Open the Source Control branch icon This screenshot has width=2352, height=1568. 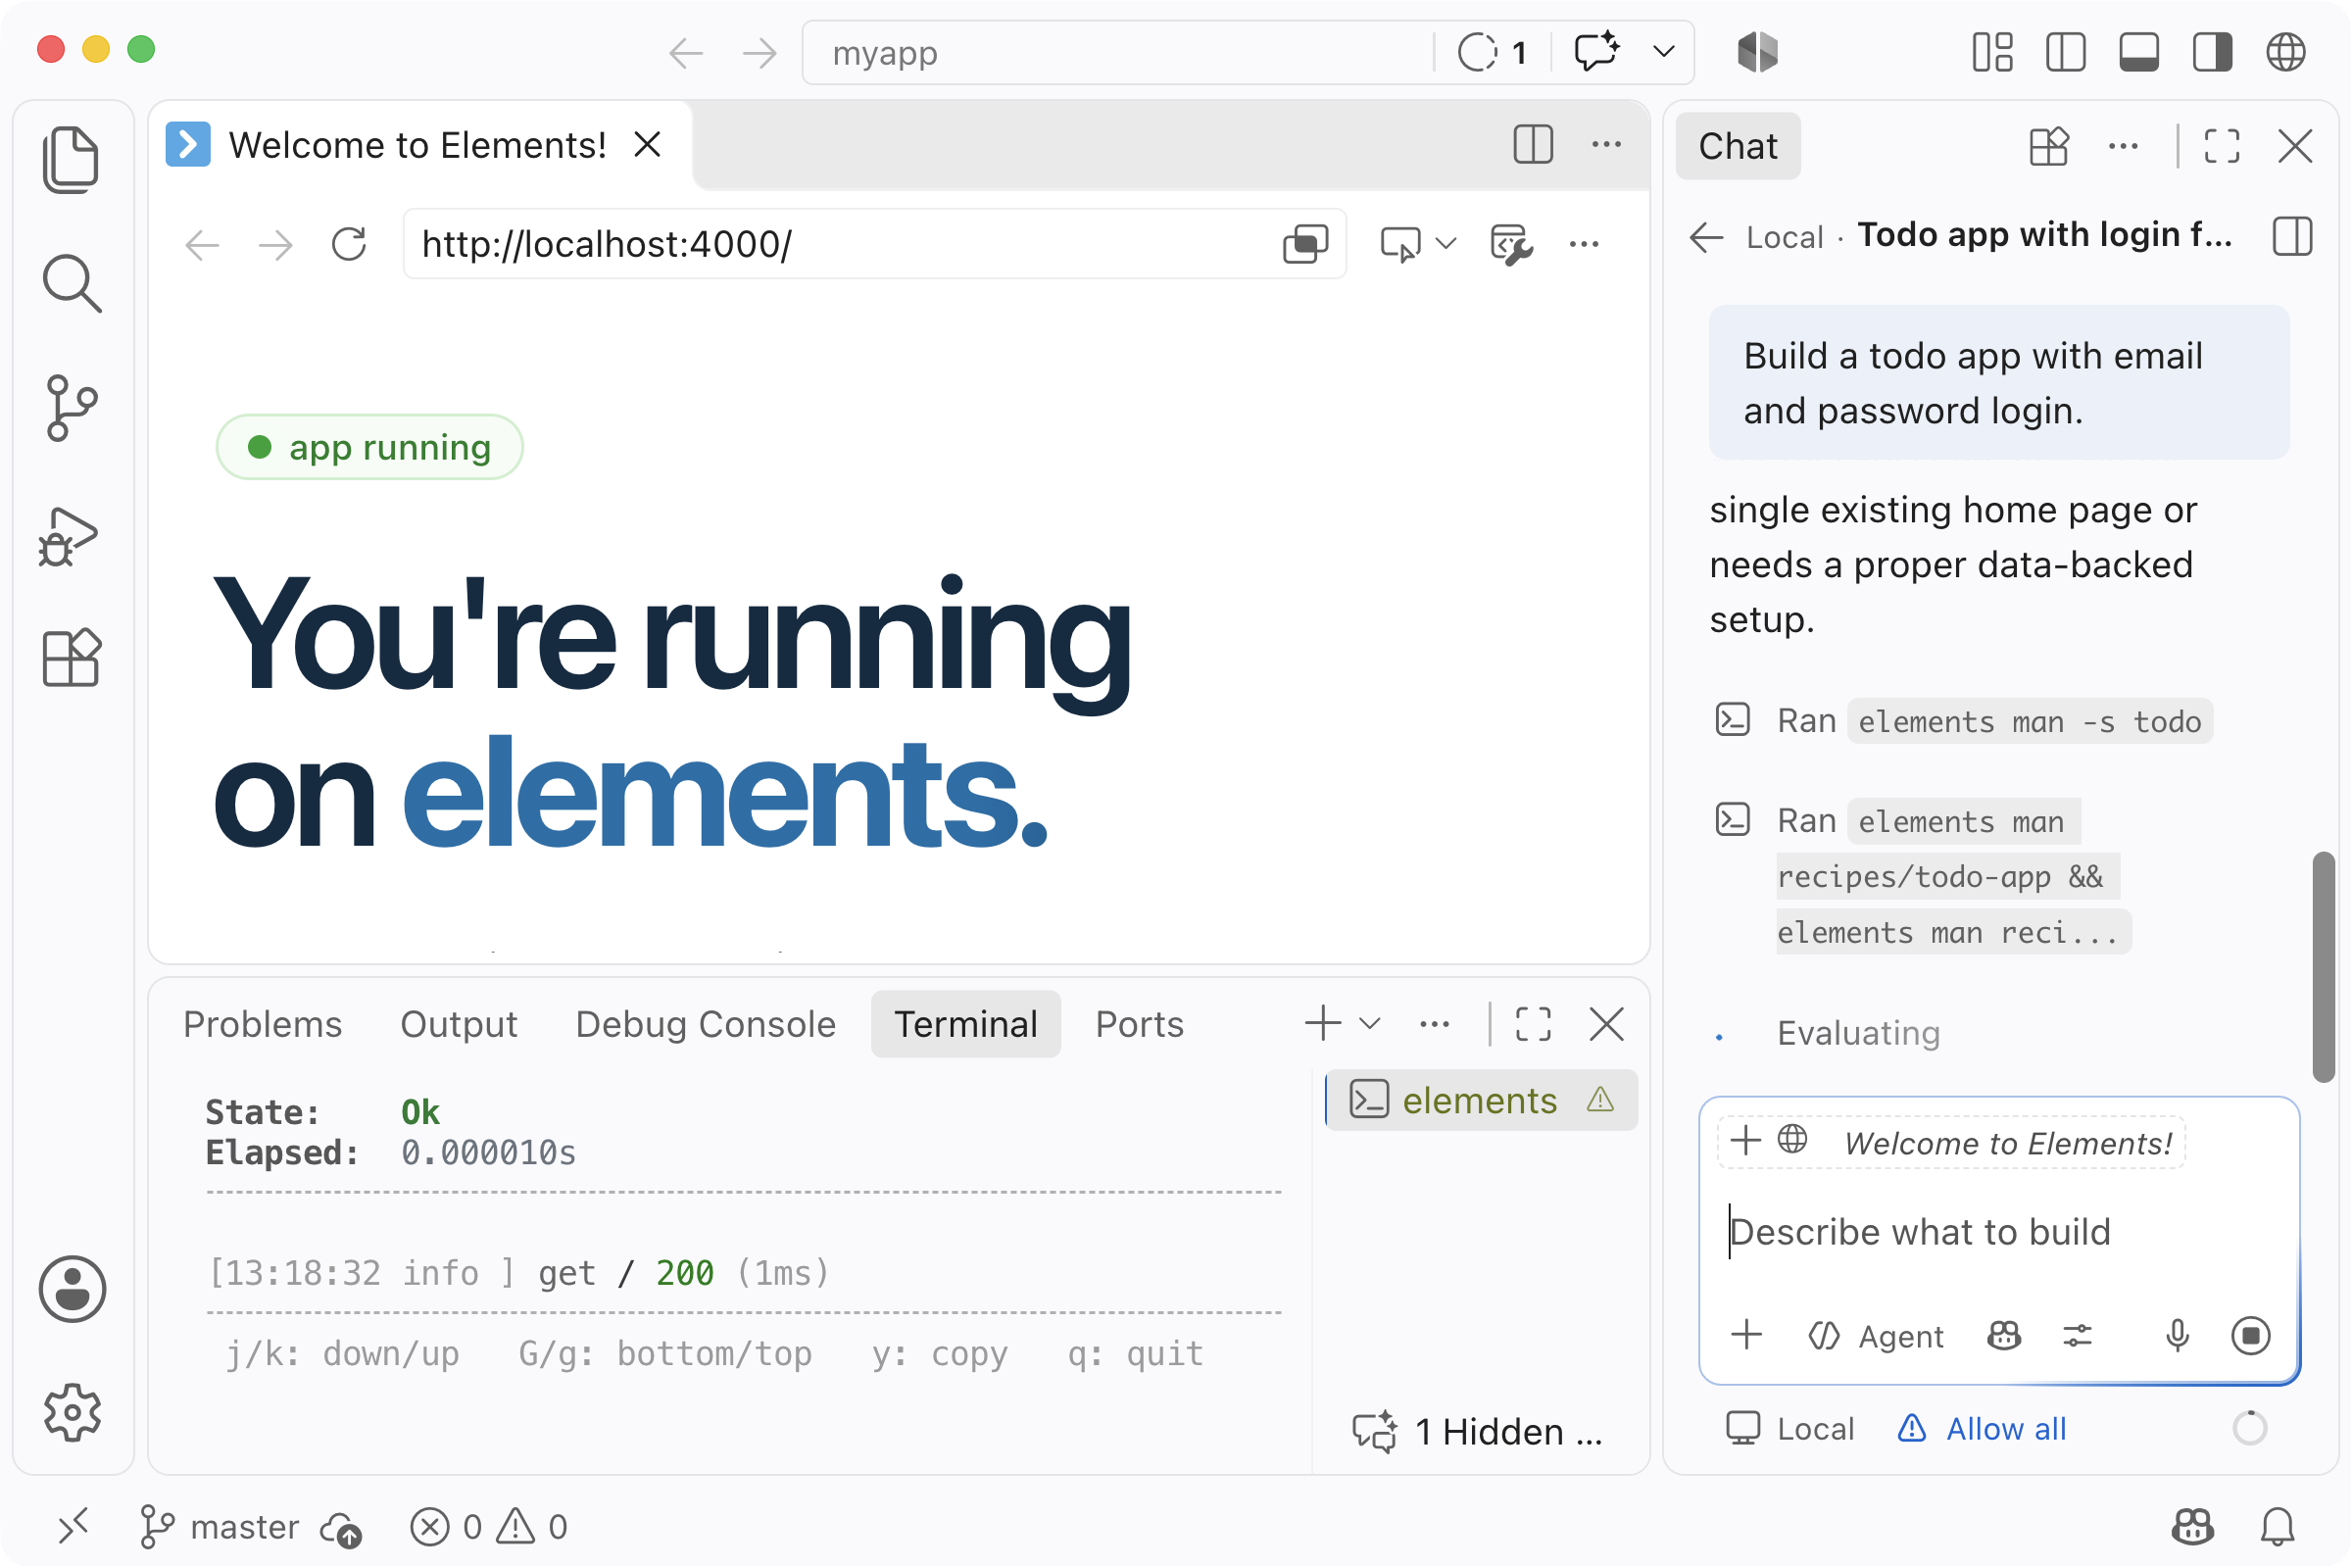(71, 408)
